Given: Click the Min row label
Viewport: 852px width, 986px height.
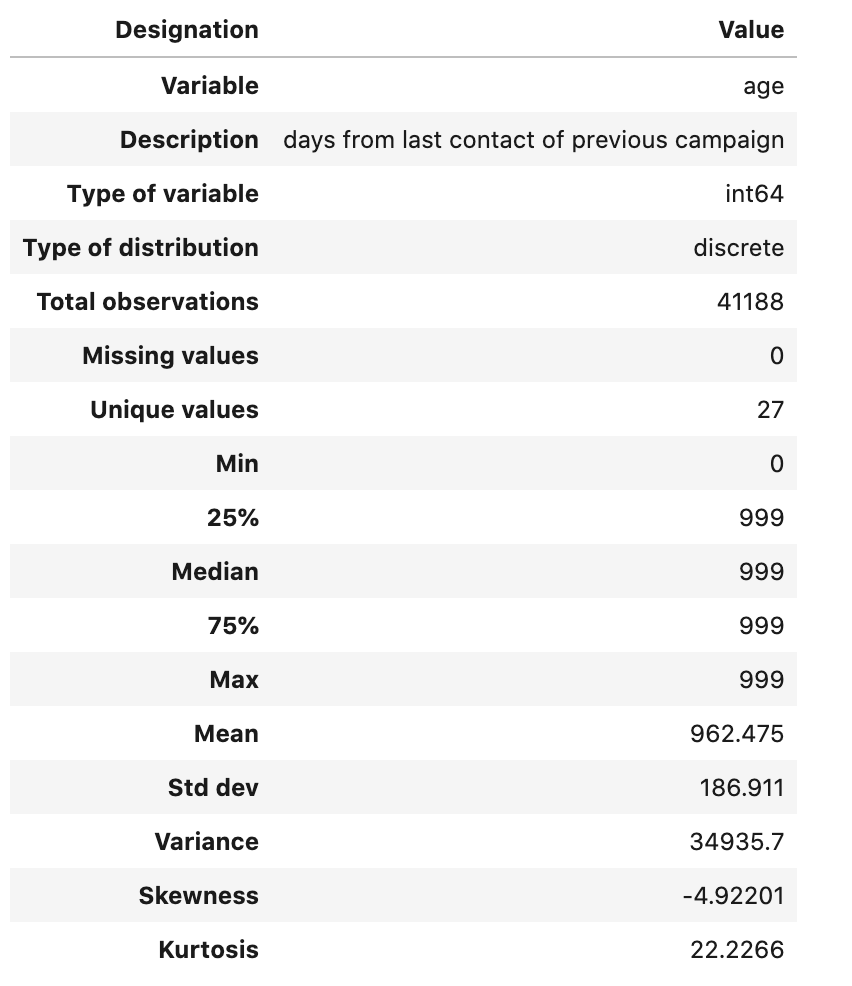Looking at the screenshot, I should click(x=237, y=464).
